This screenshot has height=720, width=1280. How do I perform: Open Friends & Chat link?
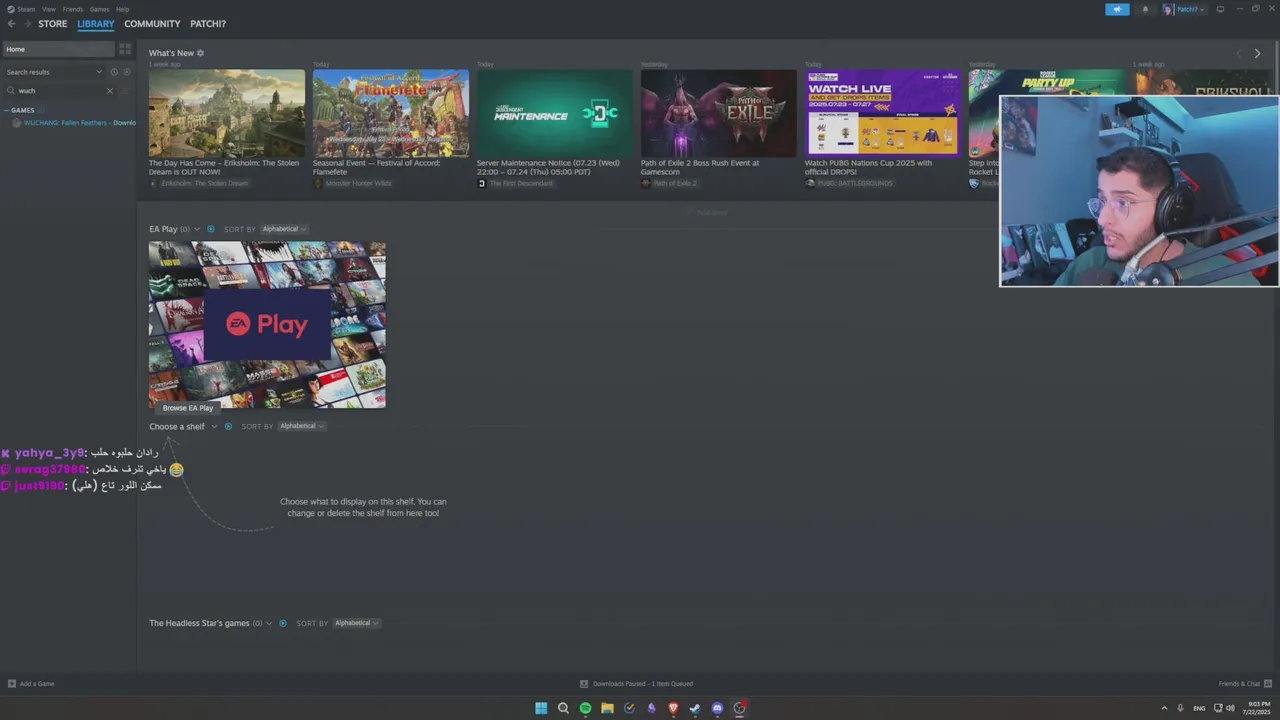(x=1239, y=684)
